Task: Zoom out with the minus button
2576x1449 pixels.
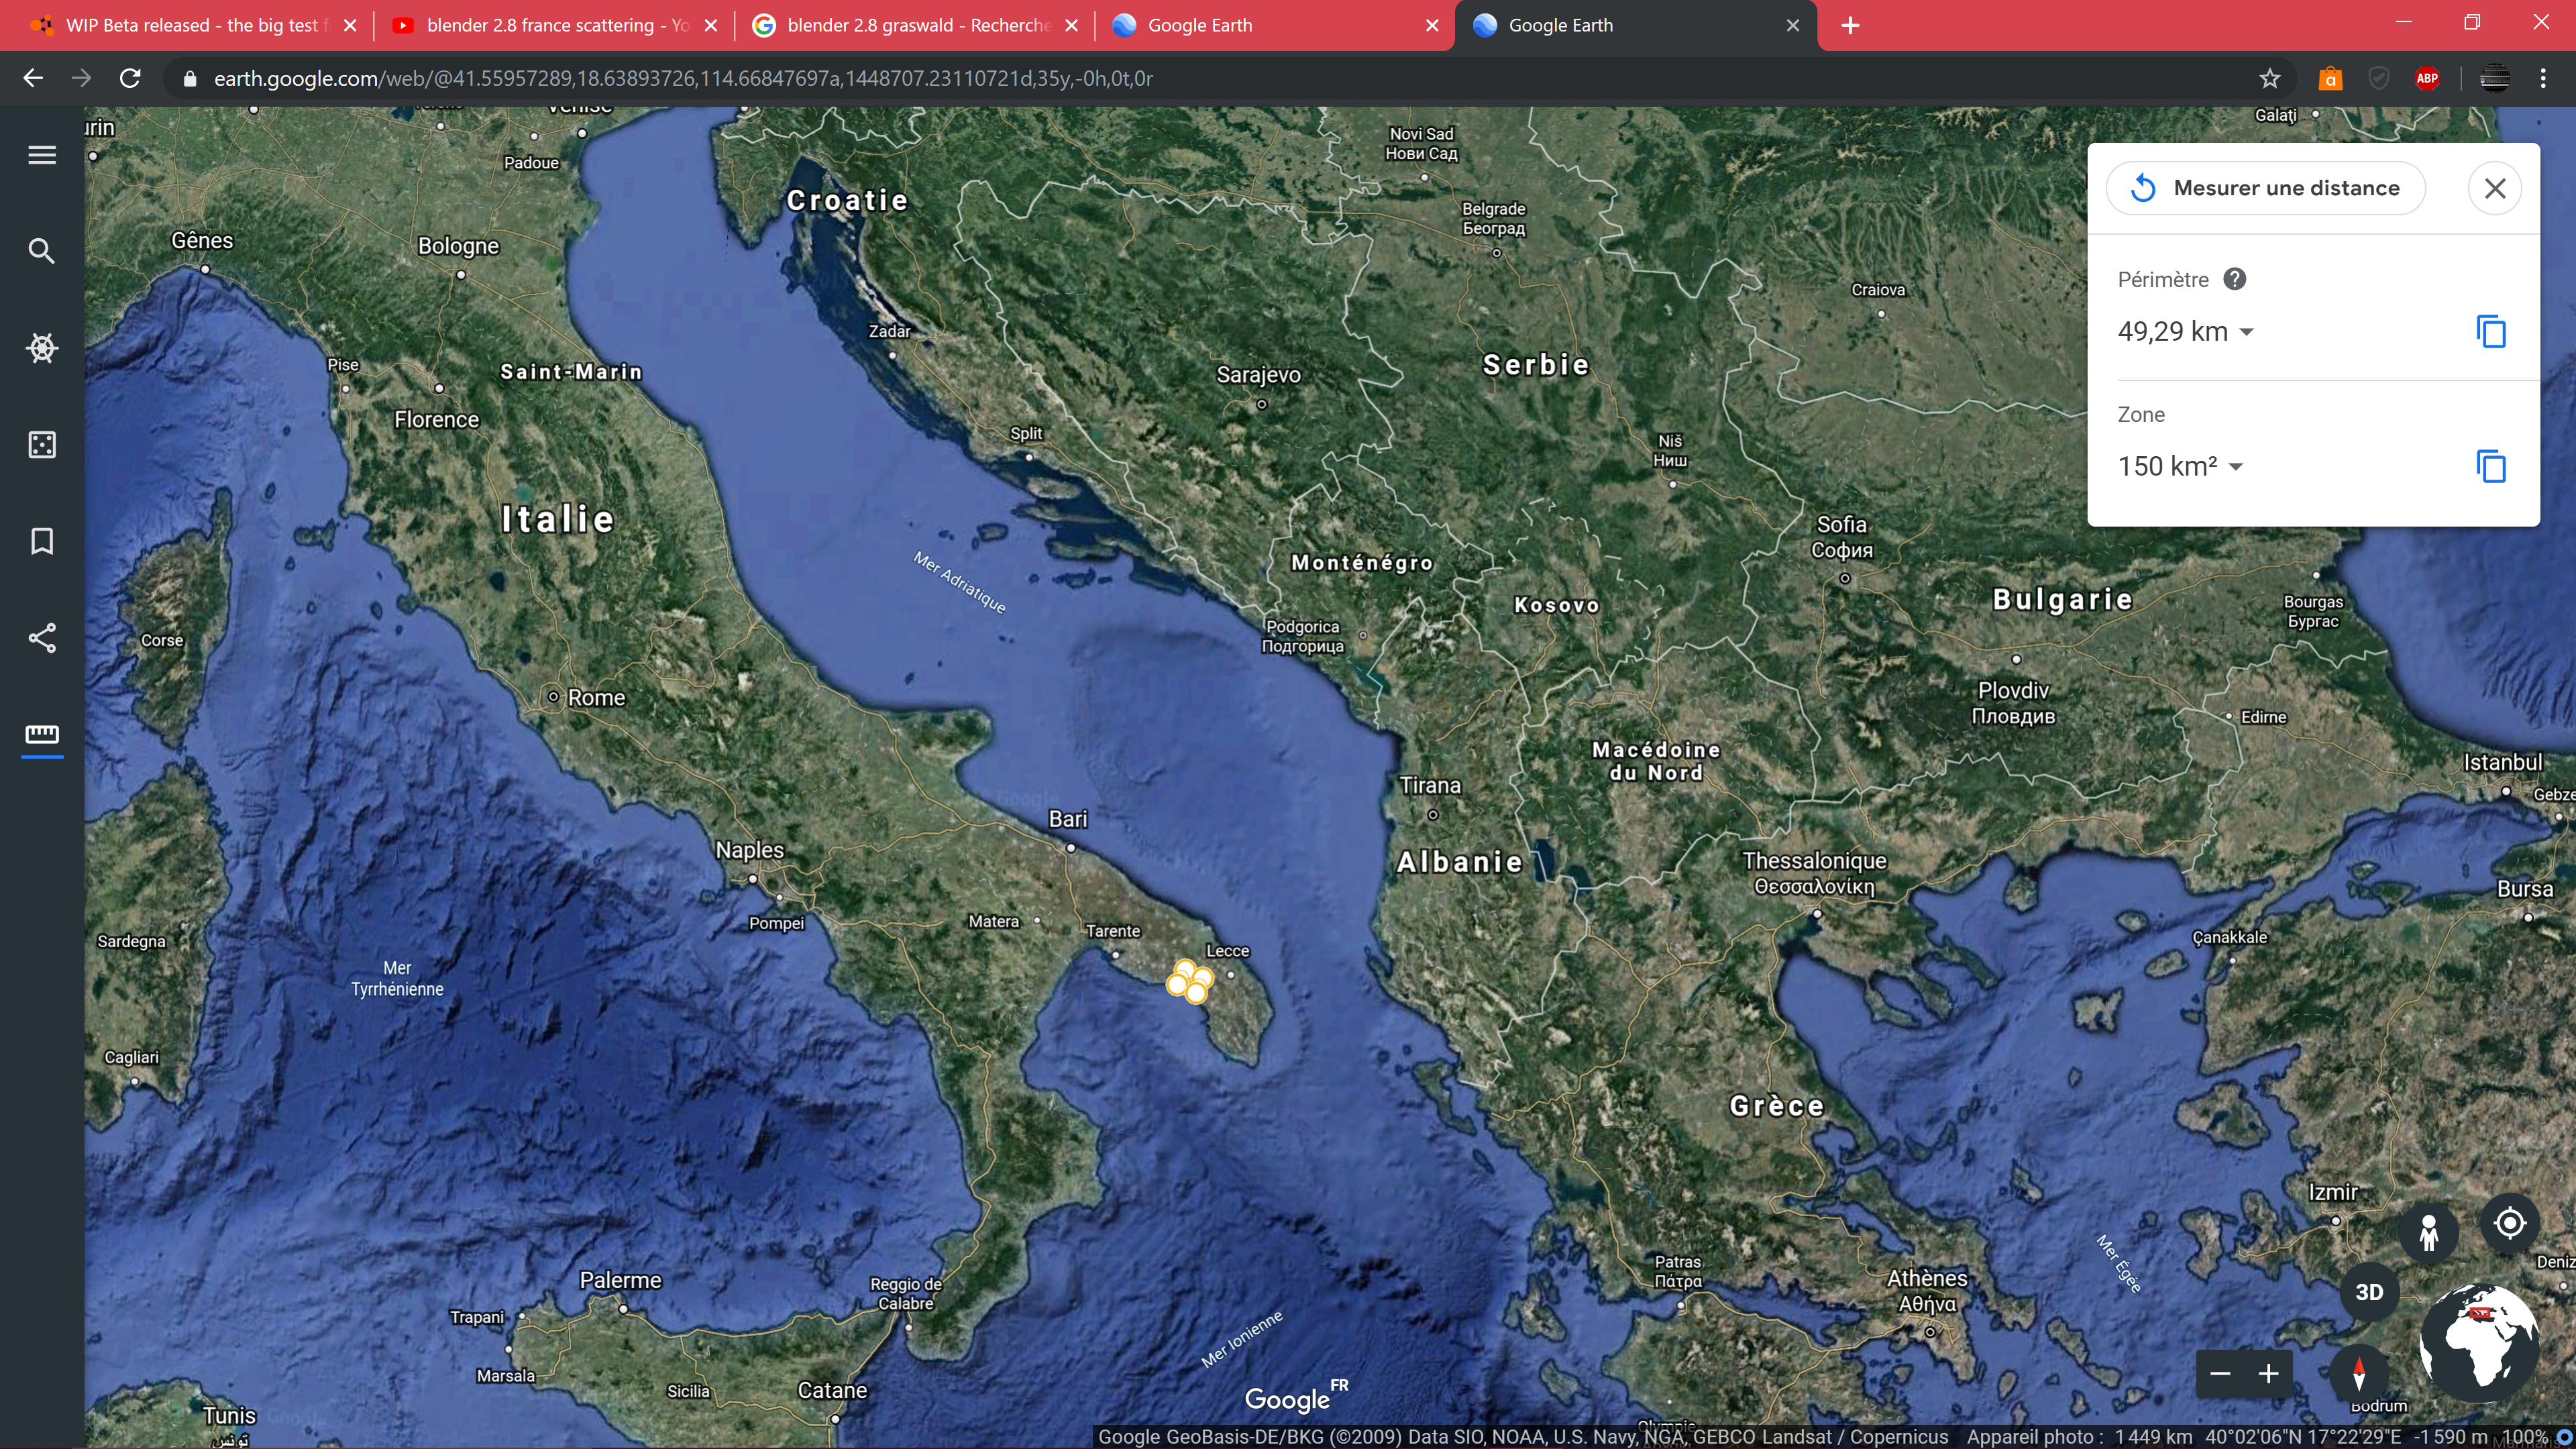Action: 2221,1374
